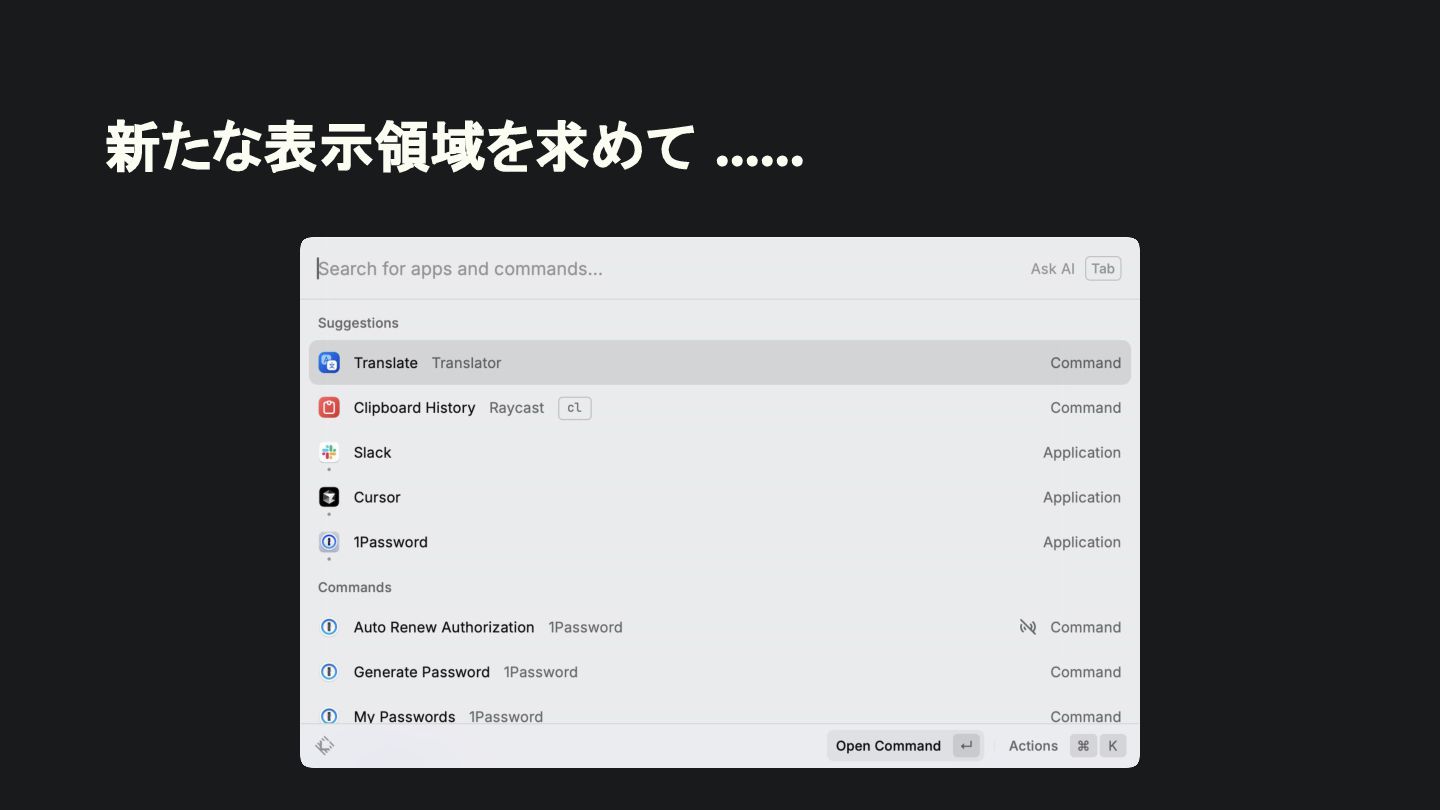Click 'Command' label on Generate Password row

(1085, 672)
